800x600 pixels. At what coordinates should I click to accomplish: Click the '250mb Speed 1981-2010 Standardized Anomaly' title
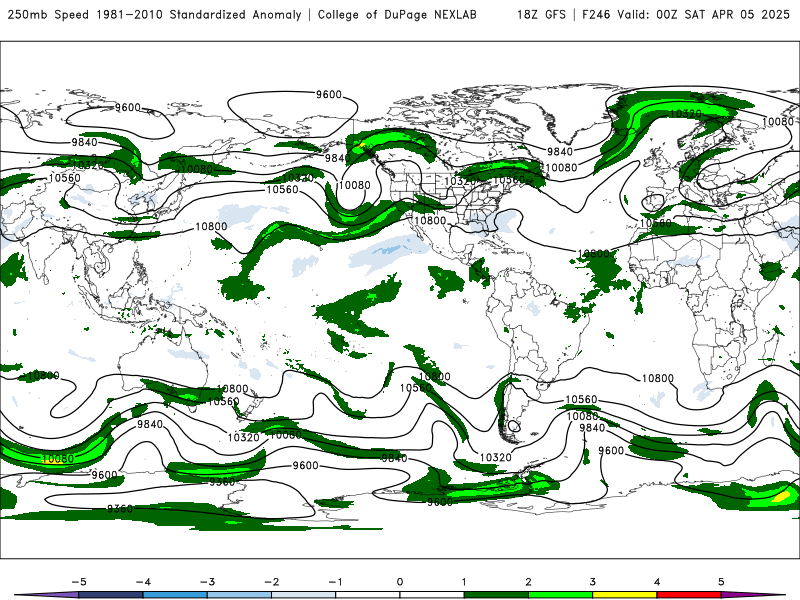point(155,14)
